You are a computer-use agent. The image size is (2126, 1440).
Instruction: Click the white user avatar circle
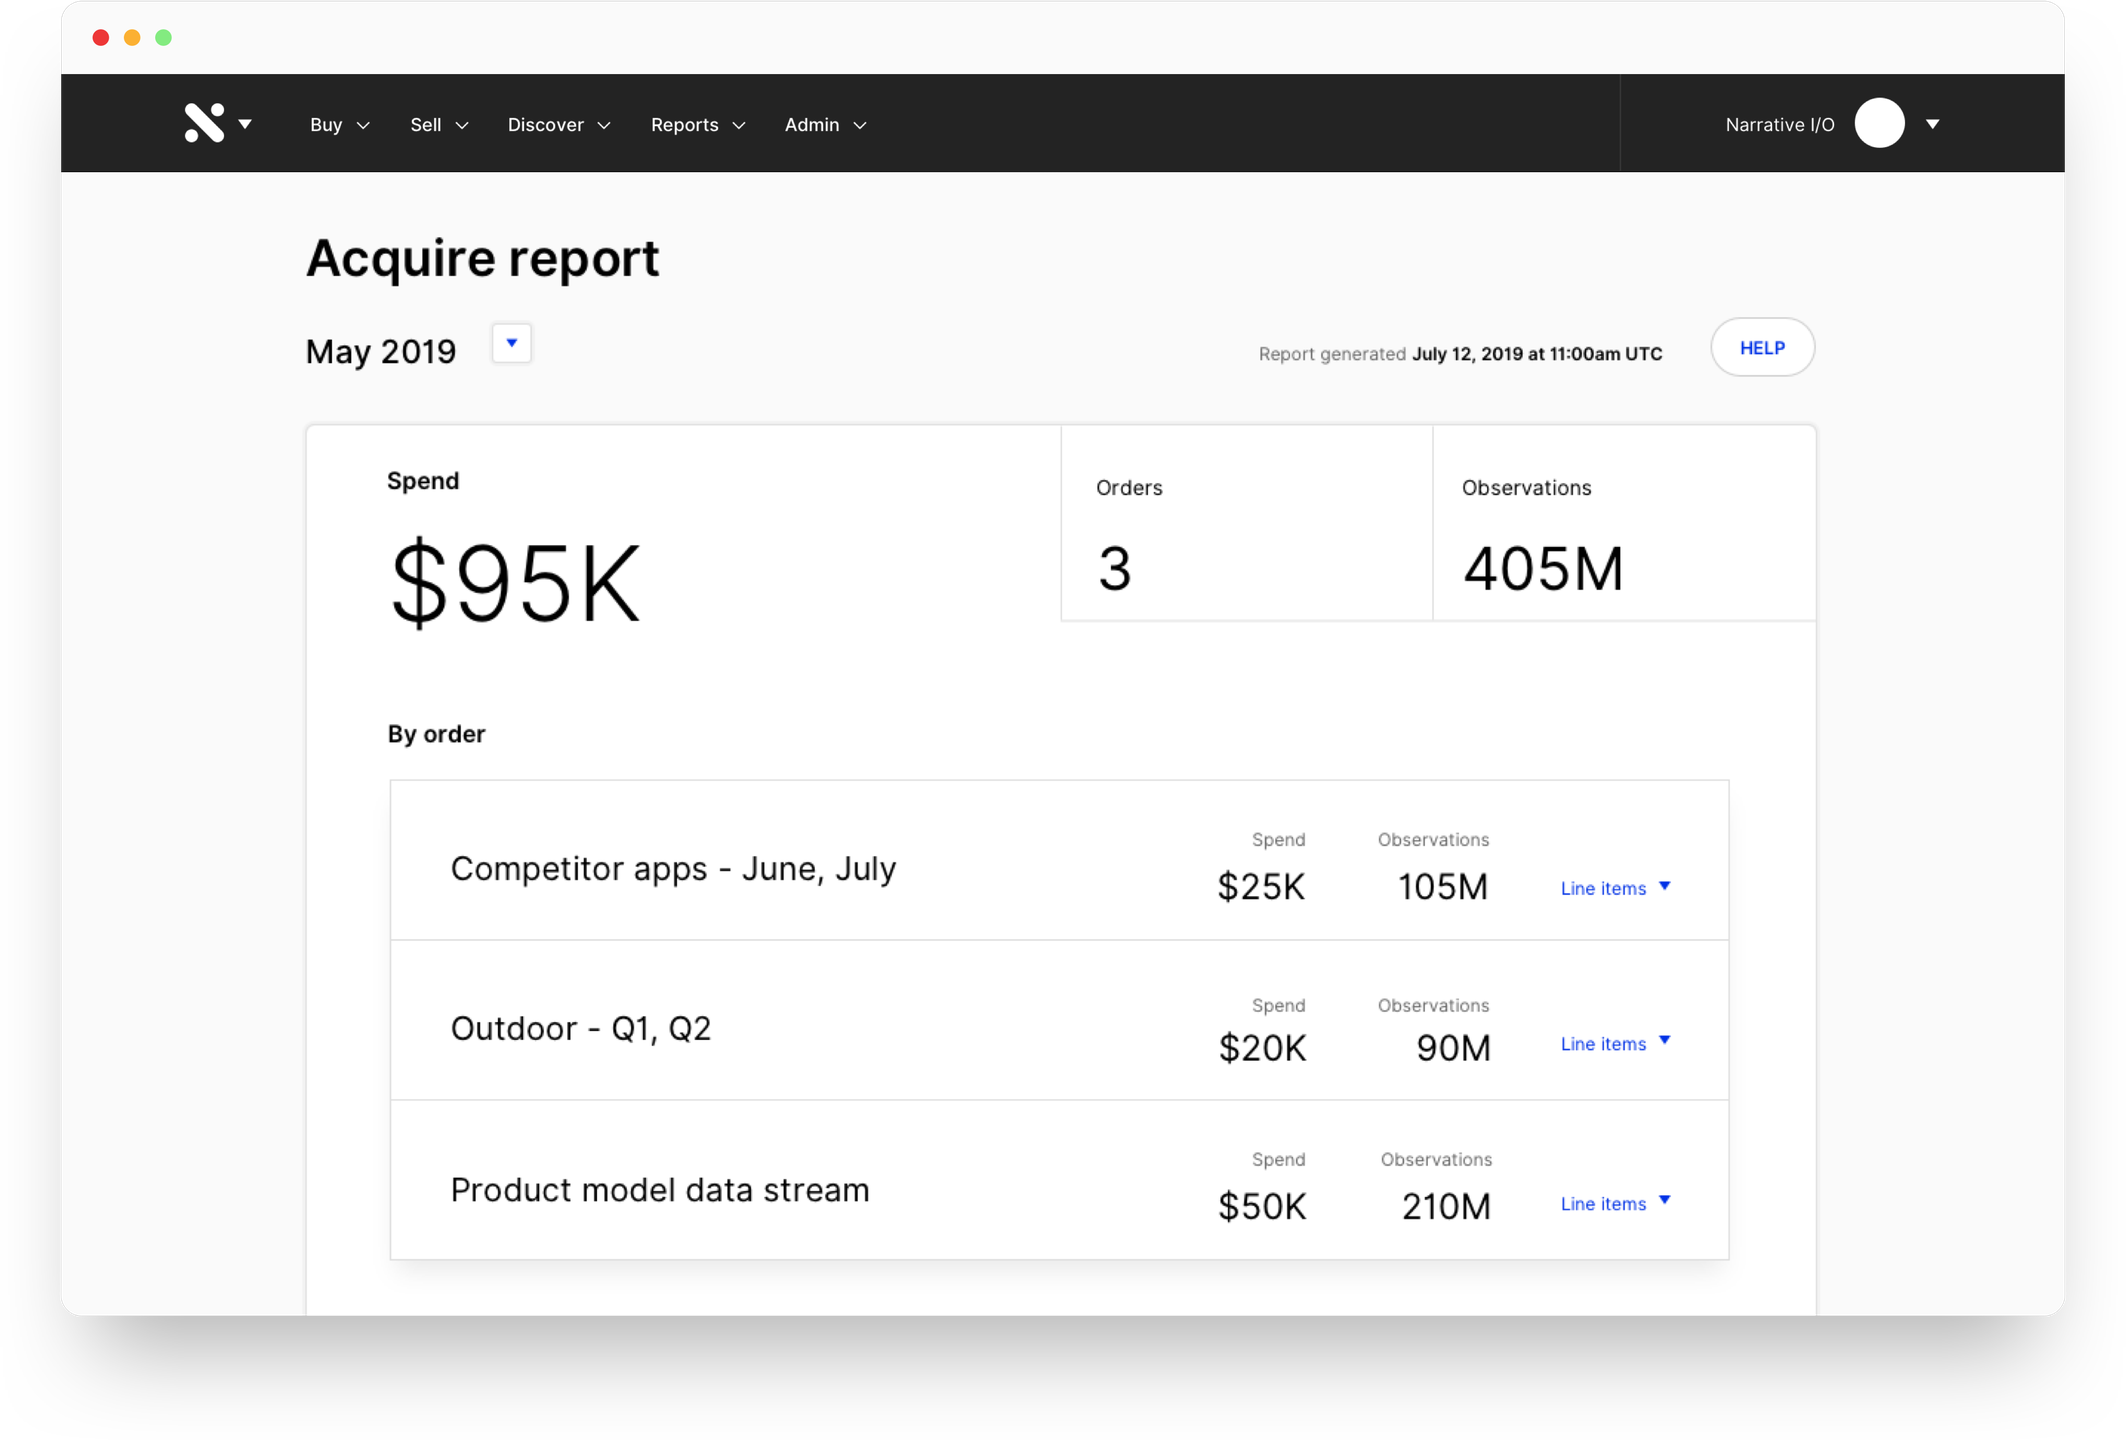(x=1879, y=123)
